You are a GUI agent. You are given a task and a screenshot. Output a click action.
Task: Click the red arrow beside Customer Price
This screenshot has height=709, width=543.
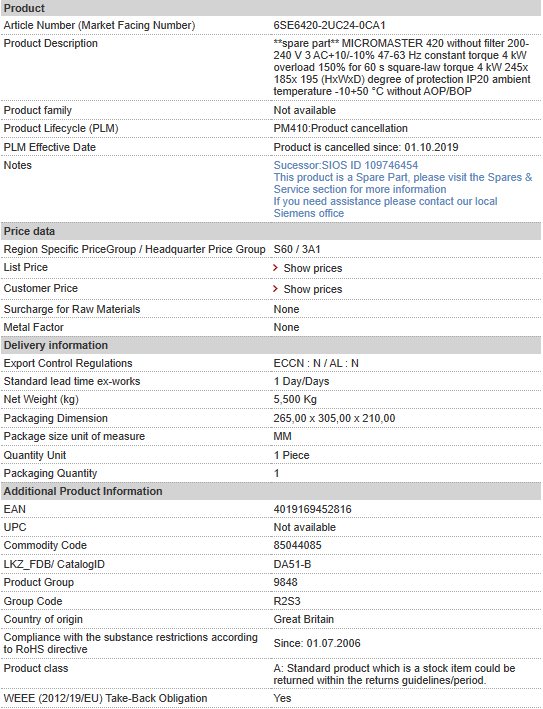click(x=275, y=288)
